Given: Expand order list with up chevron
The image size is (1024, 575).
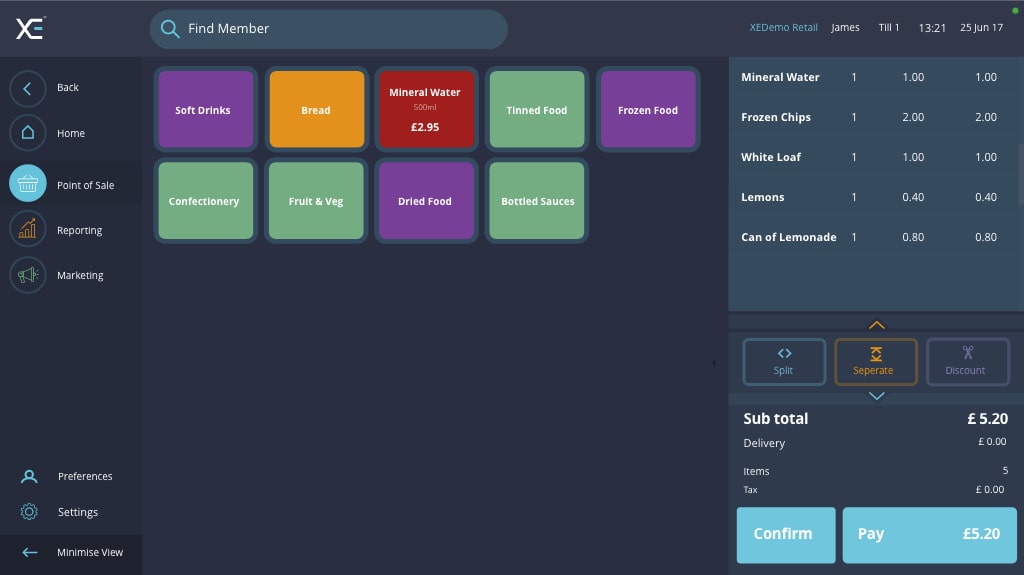Looking at the screenshot, I should (877, 325).
